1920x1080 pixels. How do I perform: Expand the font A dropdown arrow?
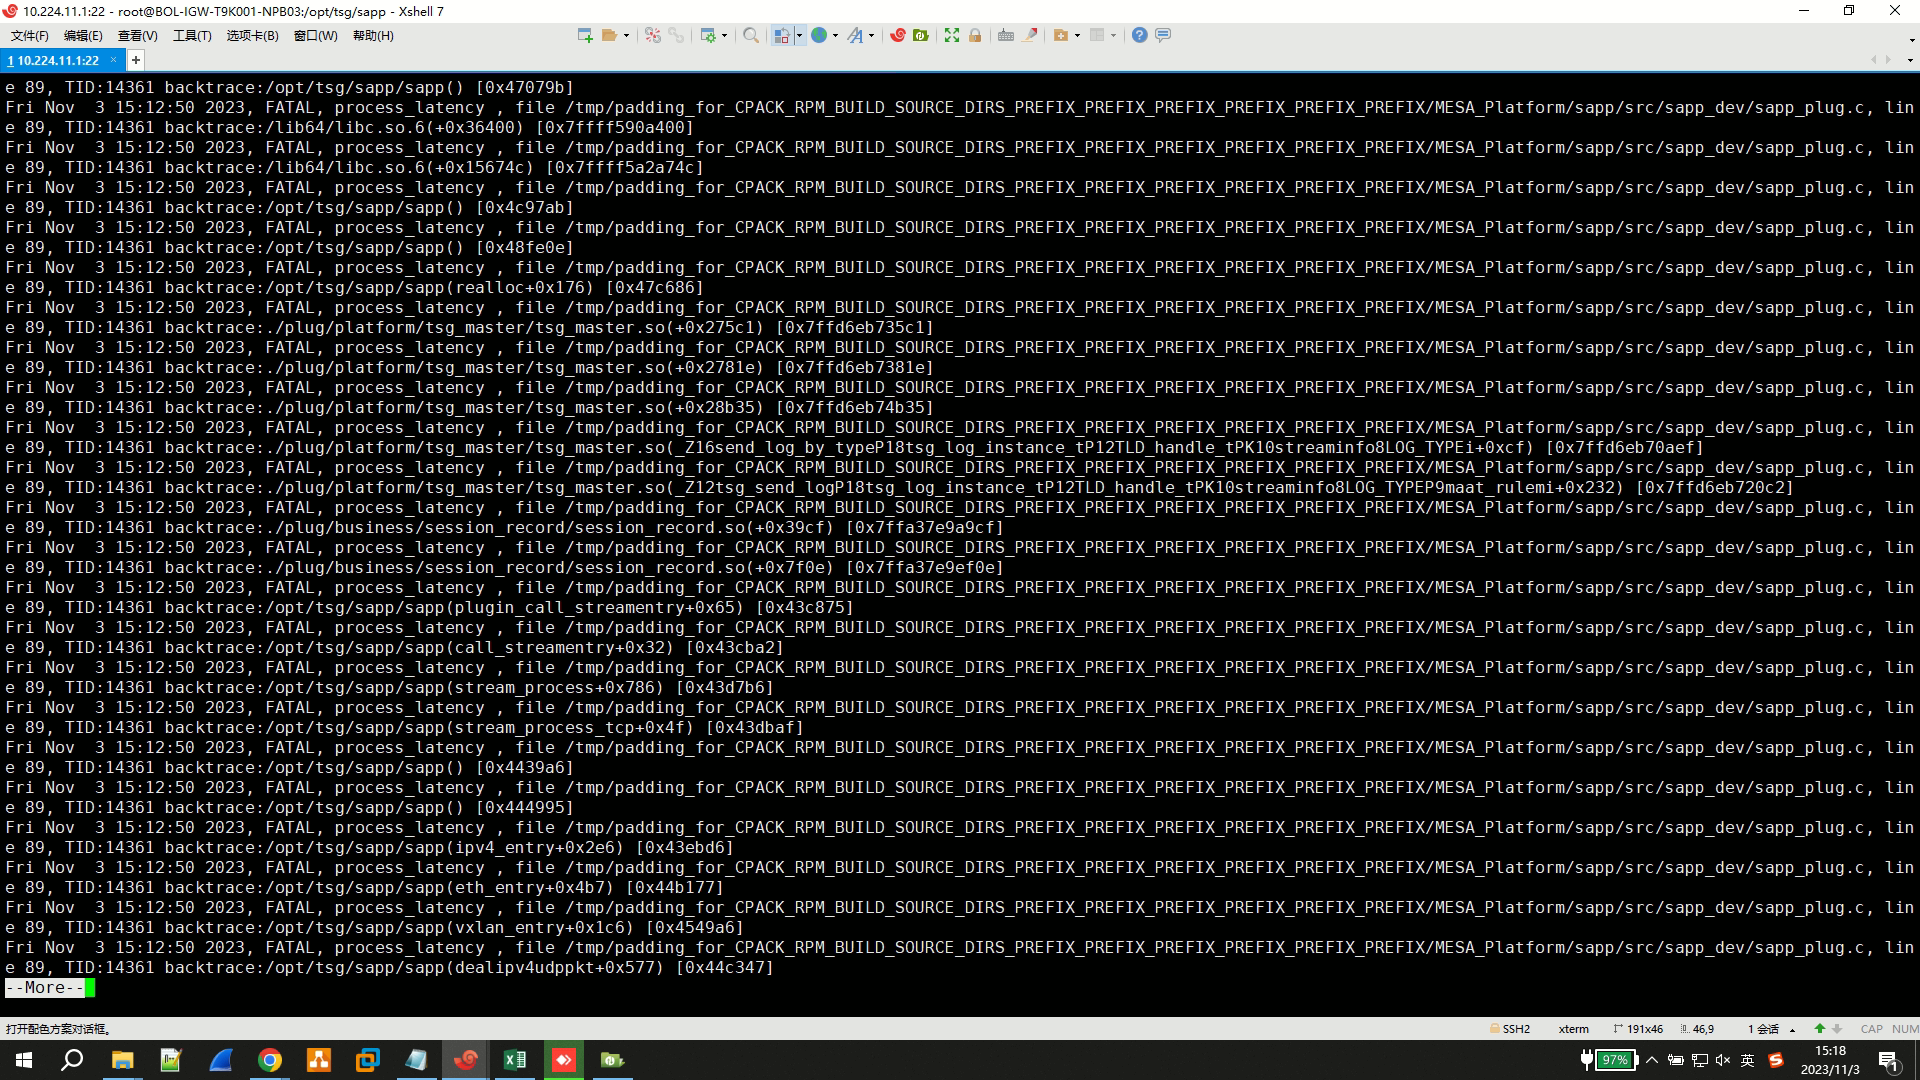pyautogui.click(x=871, y=36)
